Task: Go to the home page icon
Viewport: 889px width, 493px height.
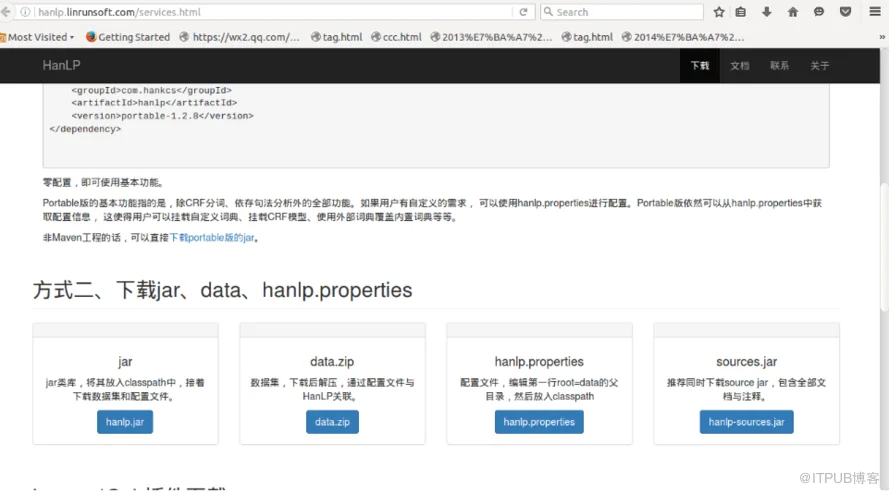Action: [x=793, y=12]
